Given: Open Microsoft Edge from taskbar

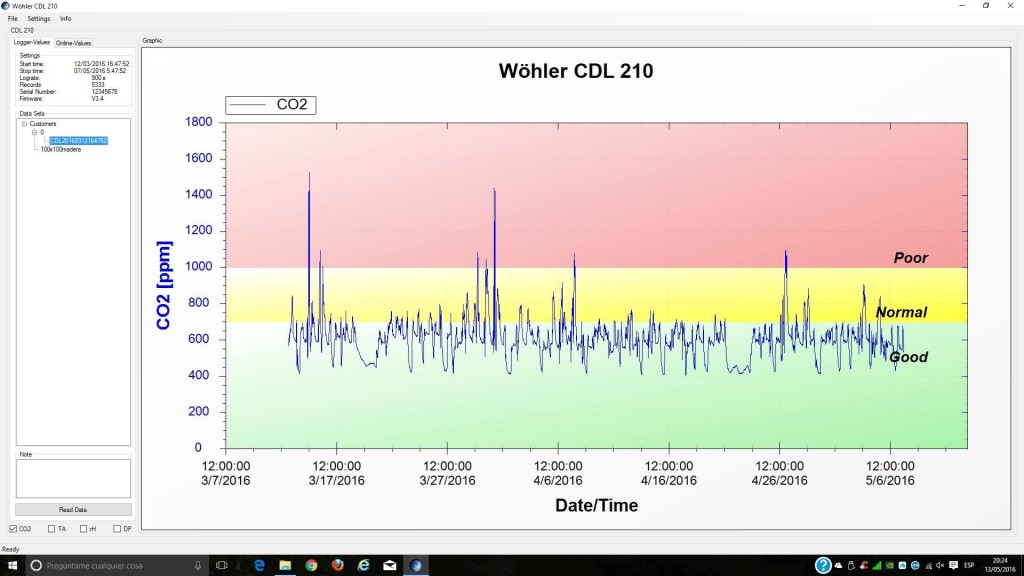Looking at the screenshot, I should click(259, 566).
